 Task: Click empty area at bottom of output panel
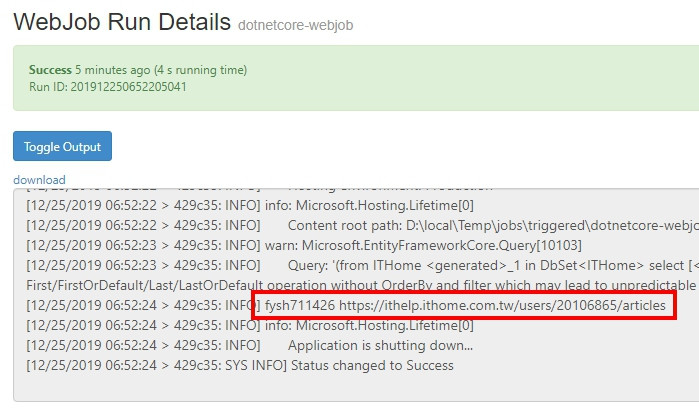tap(356, 388)
